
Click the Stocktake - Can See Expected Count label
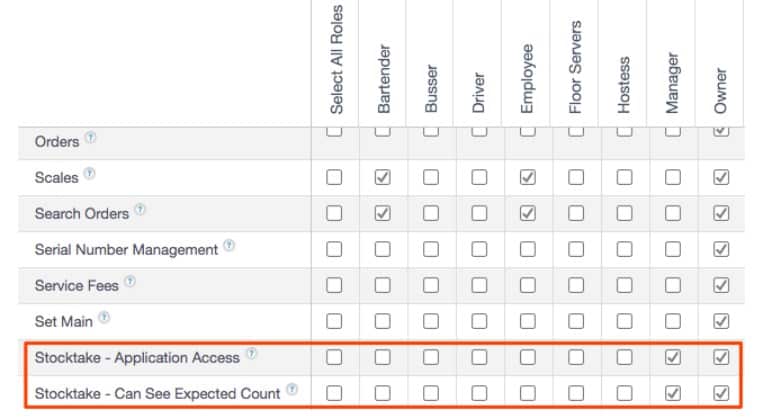(x=157, y=394)
